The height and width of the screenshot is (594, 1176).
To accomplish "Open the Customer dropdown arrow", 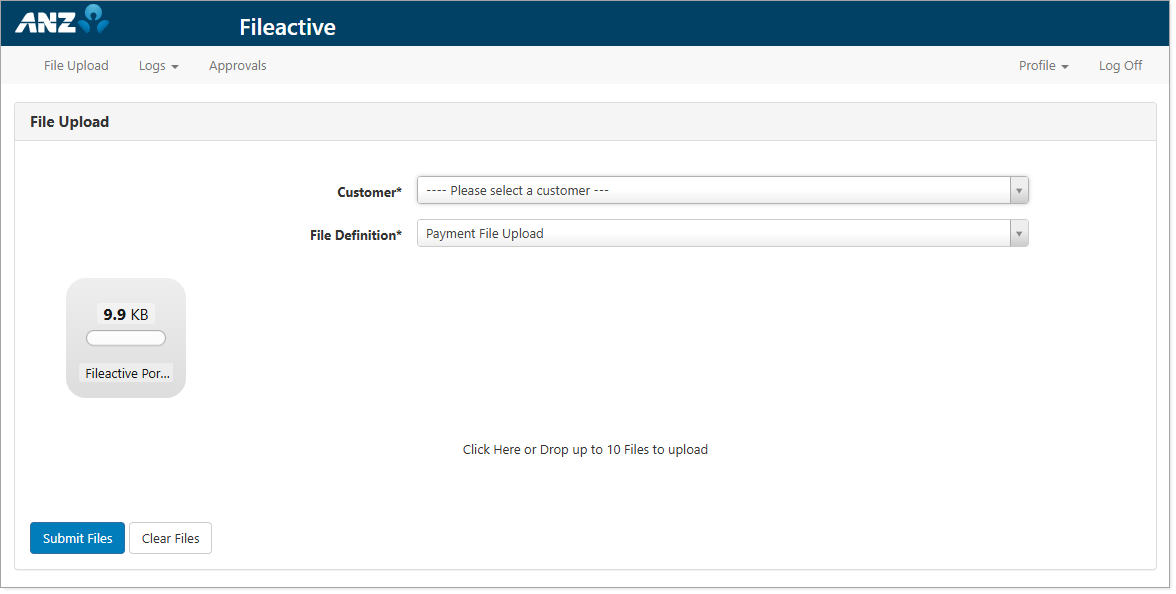I will click(x=1019, y=190).
